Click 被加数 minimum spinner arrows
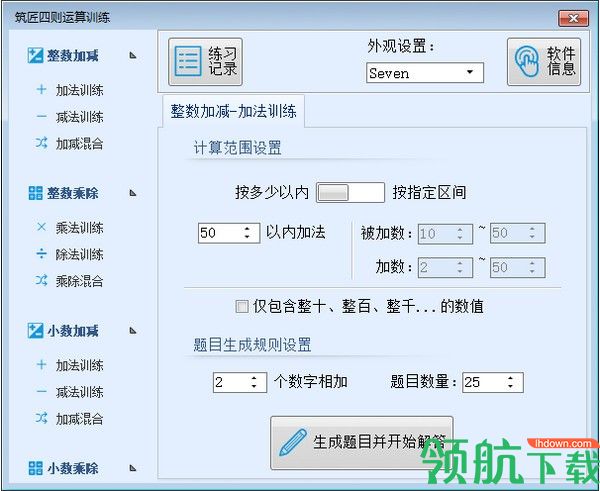 tap(460, 233)
